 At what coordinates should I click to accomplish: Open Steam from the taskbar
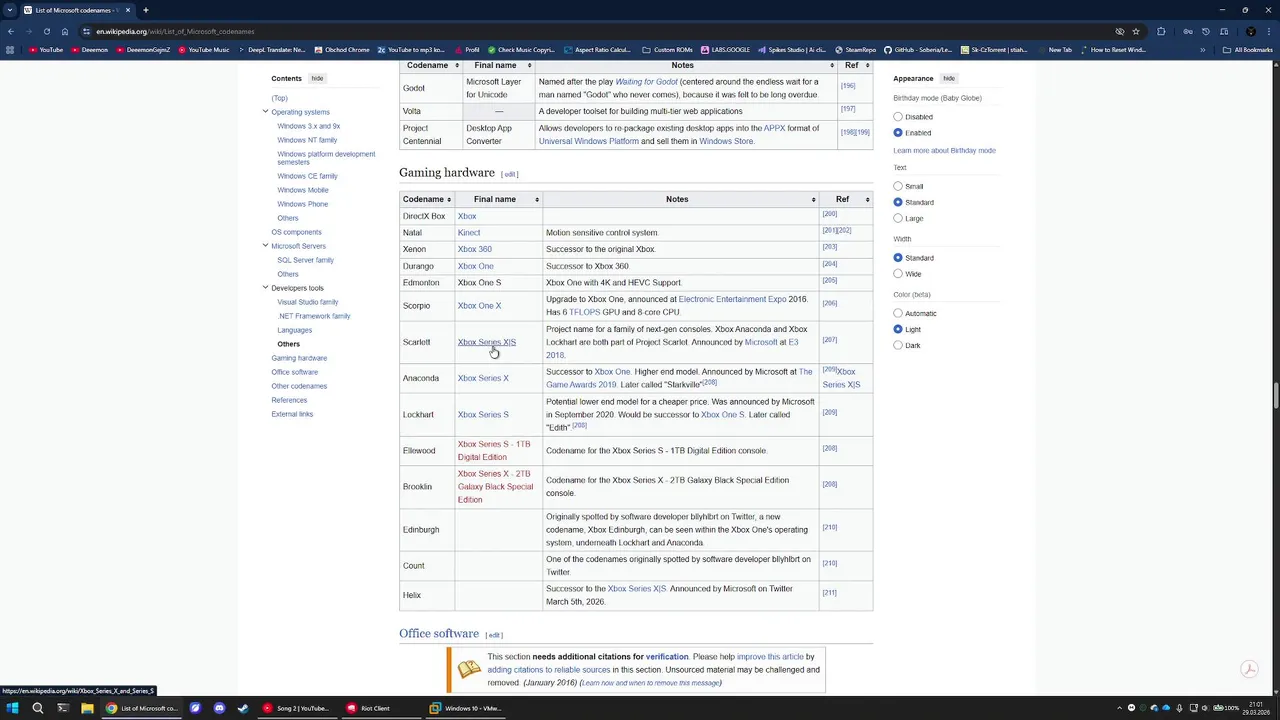tap(243, 708)
